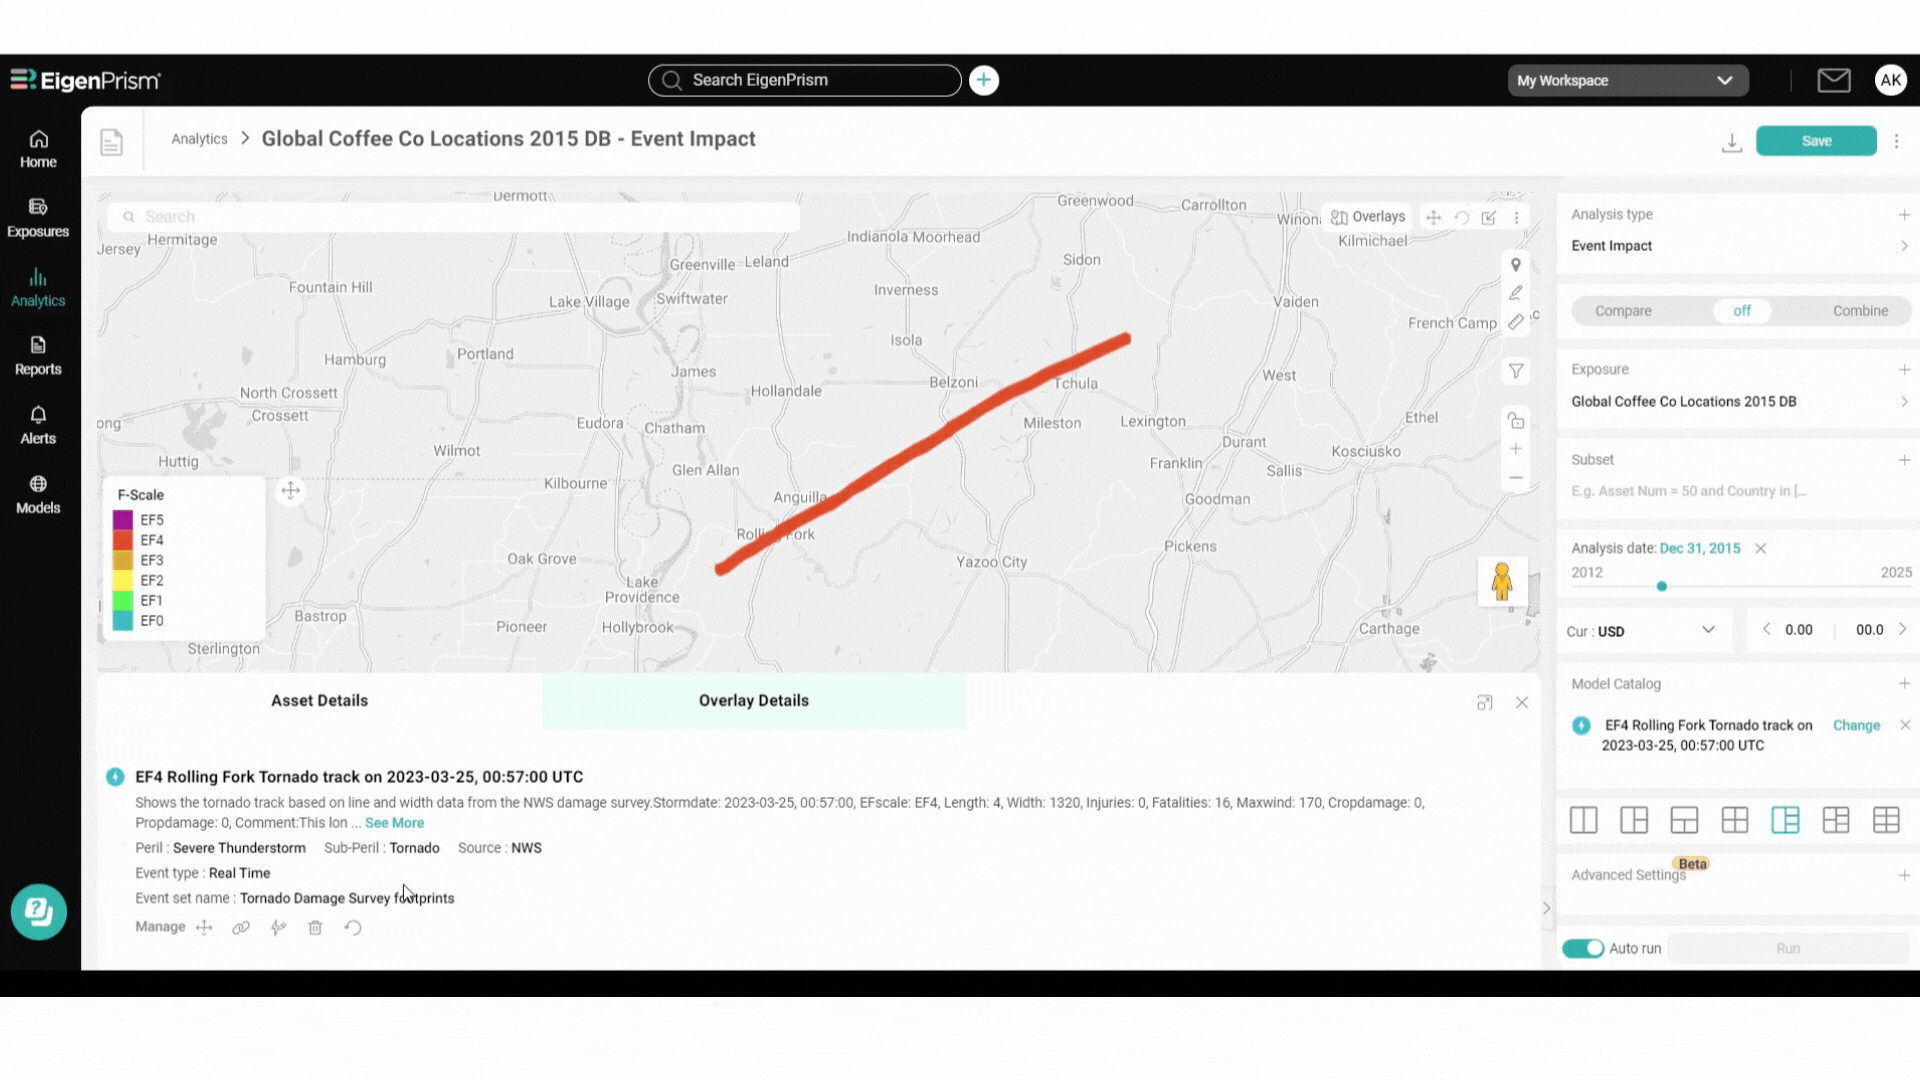Move the F-Scale legend handle
1920x1080 pixels.
tap(290, 490)
